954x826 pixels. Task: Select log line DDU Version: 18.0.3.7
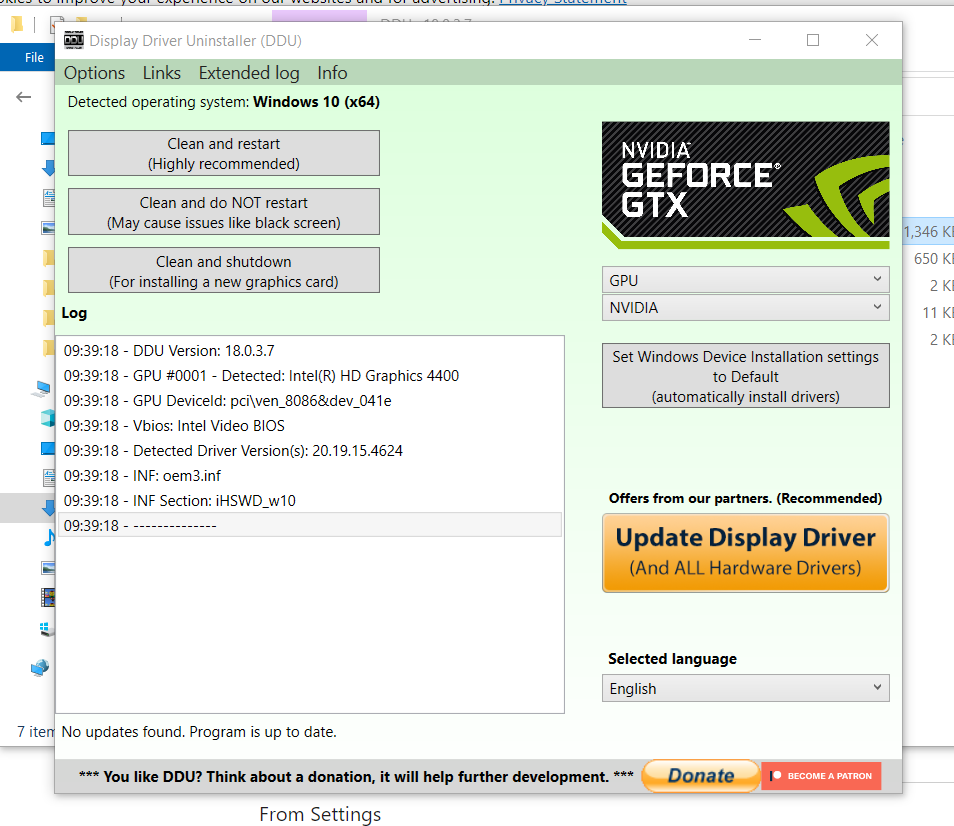[x=310, y=351]
